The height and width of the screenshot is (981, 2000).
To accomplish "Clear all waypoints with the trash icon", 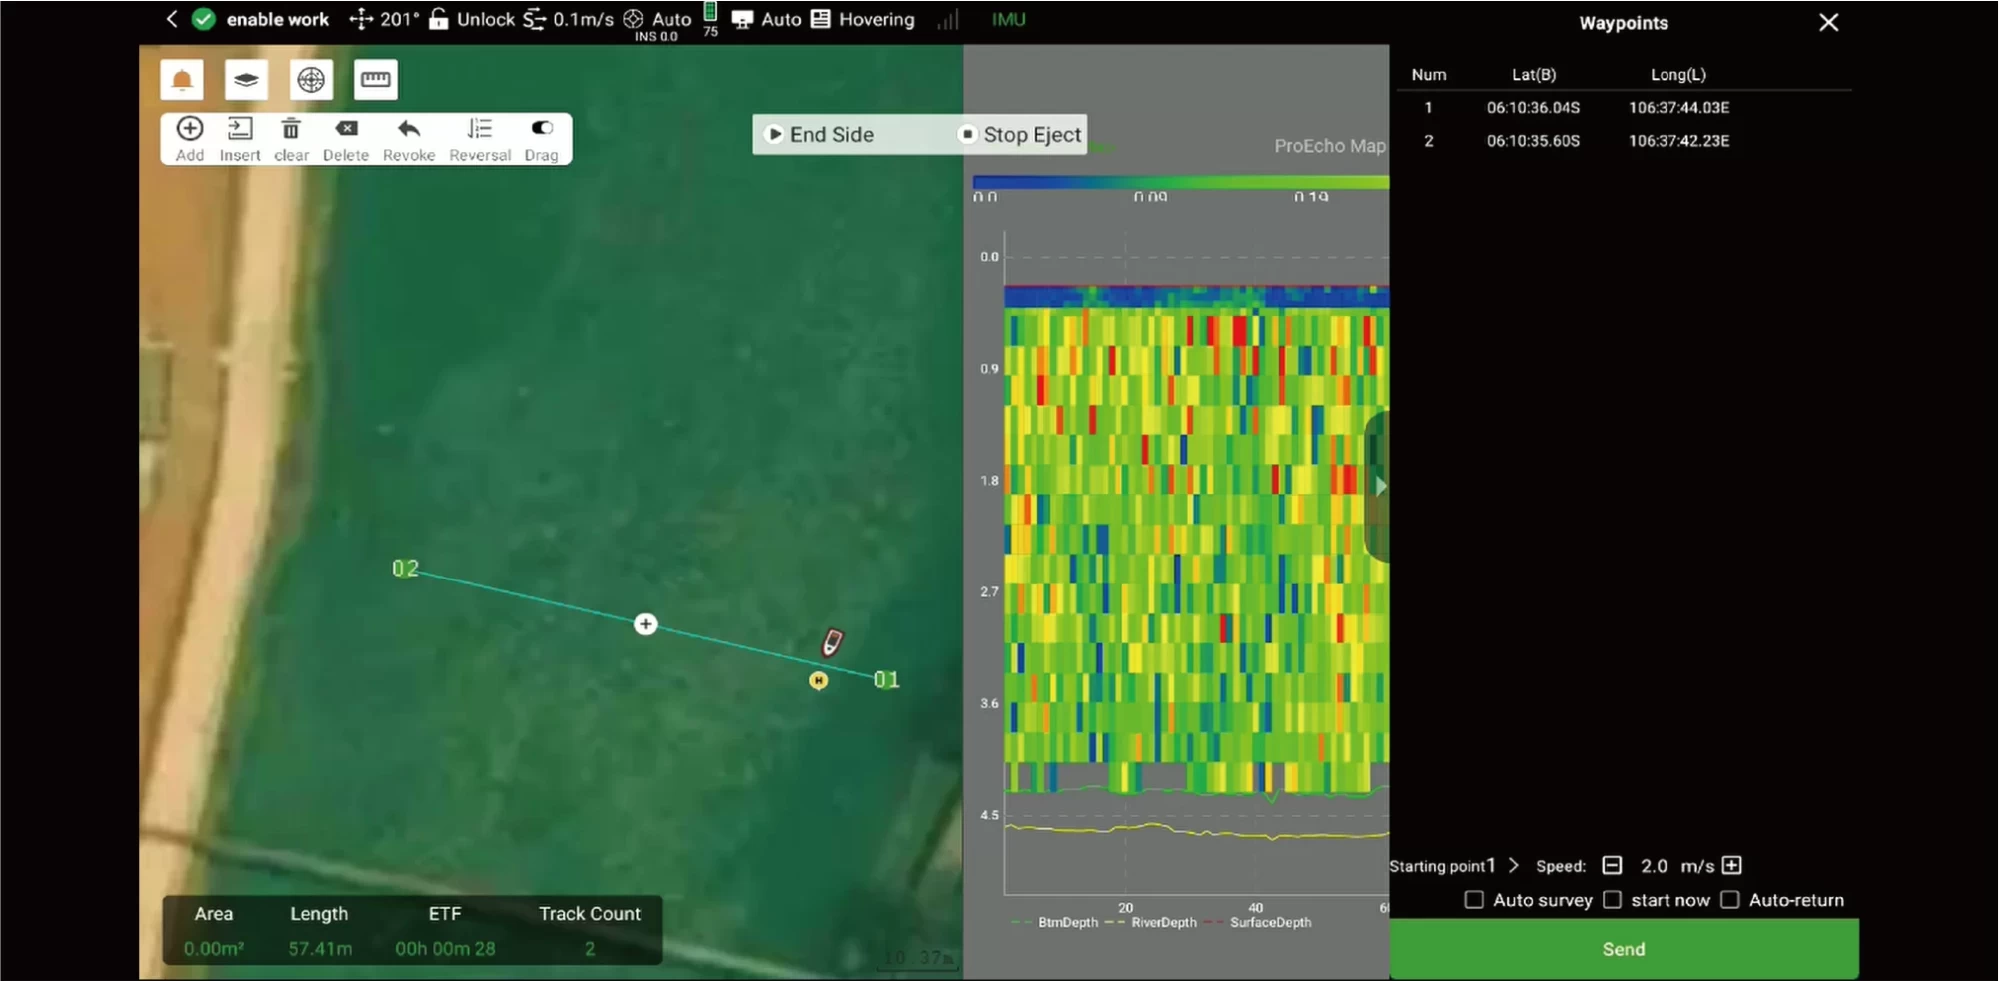I will (291, 139).
